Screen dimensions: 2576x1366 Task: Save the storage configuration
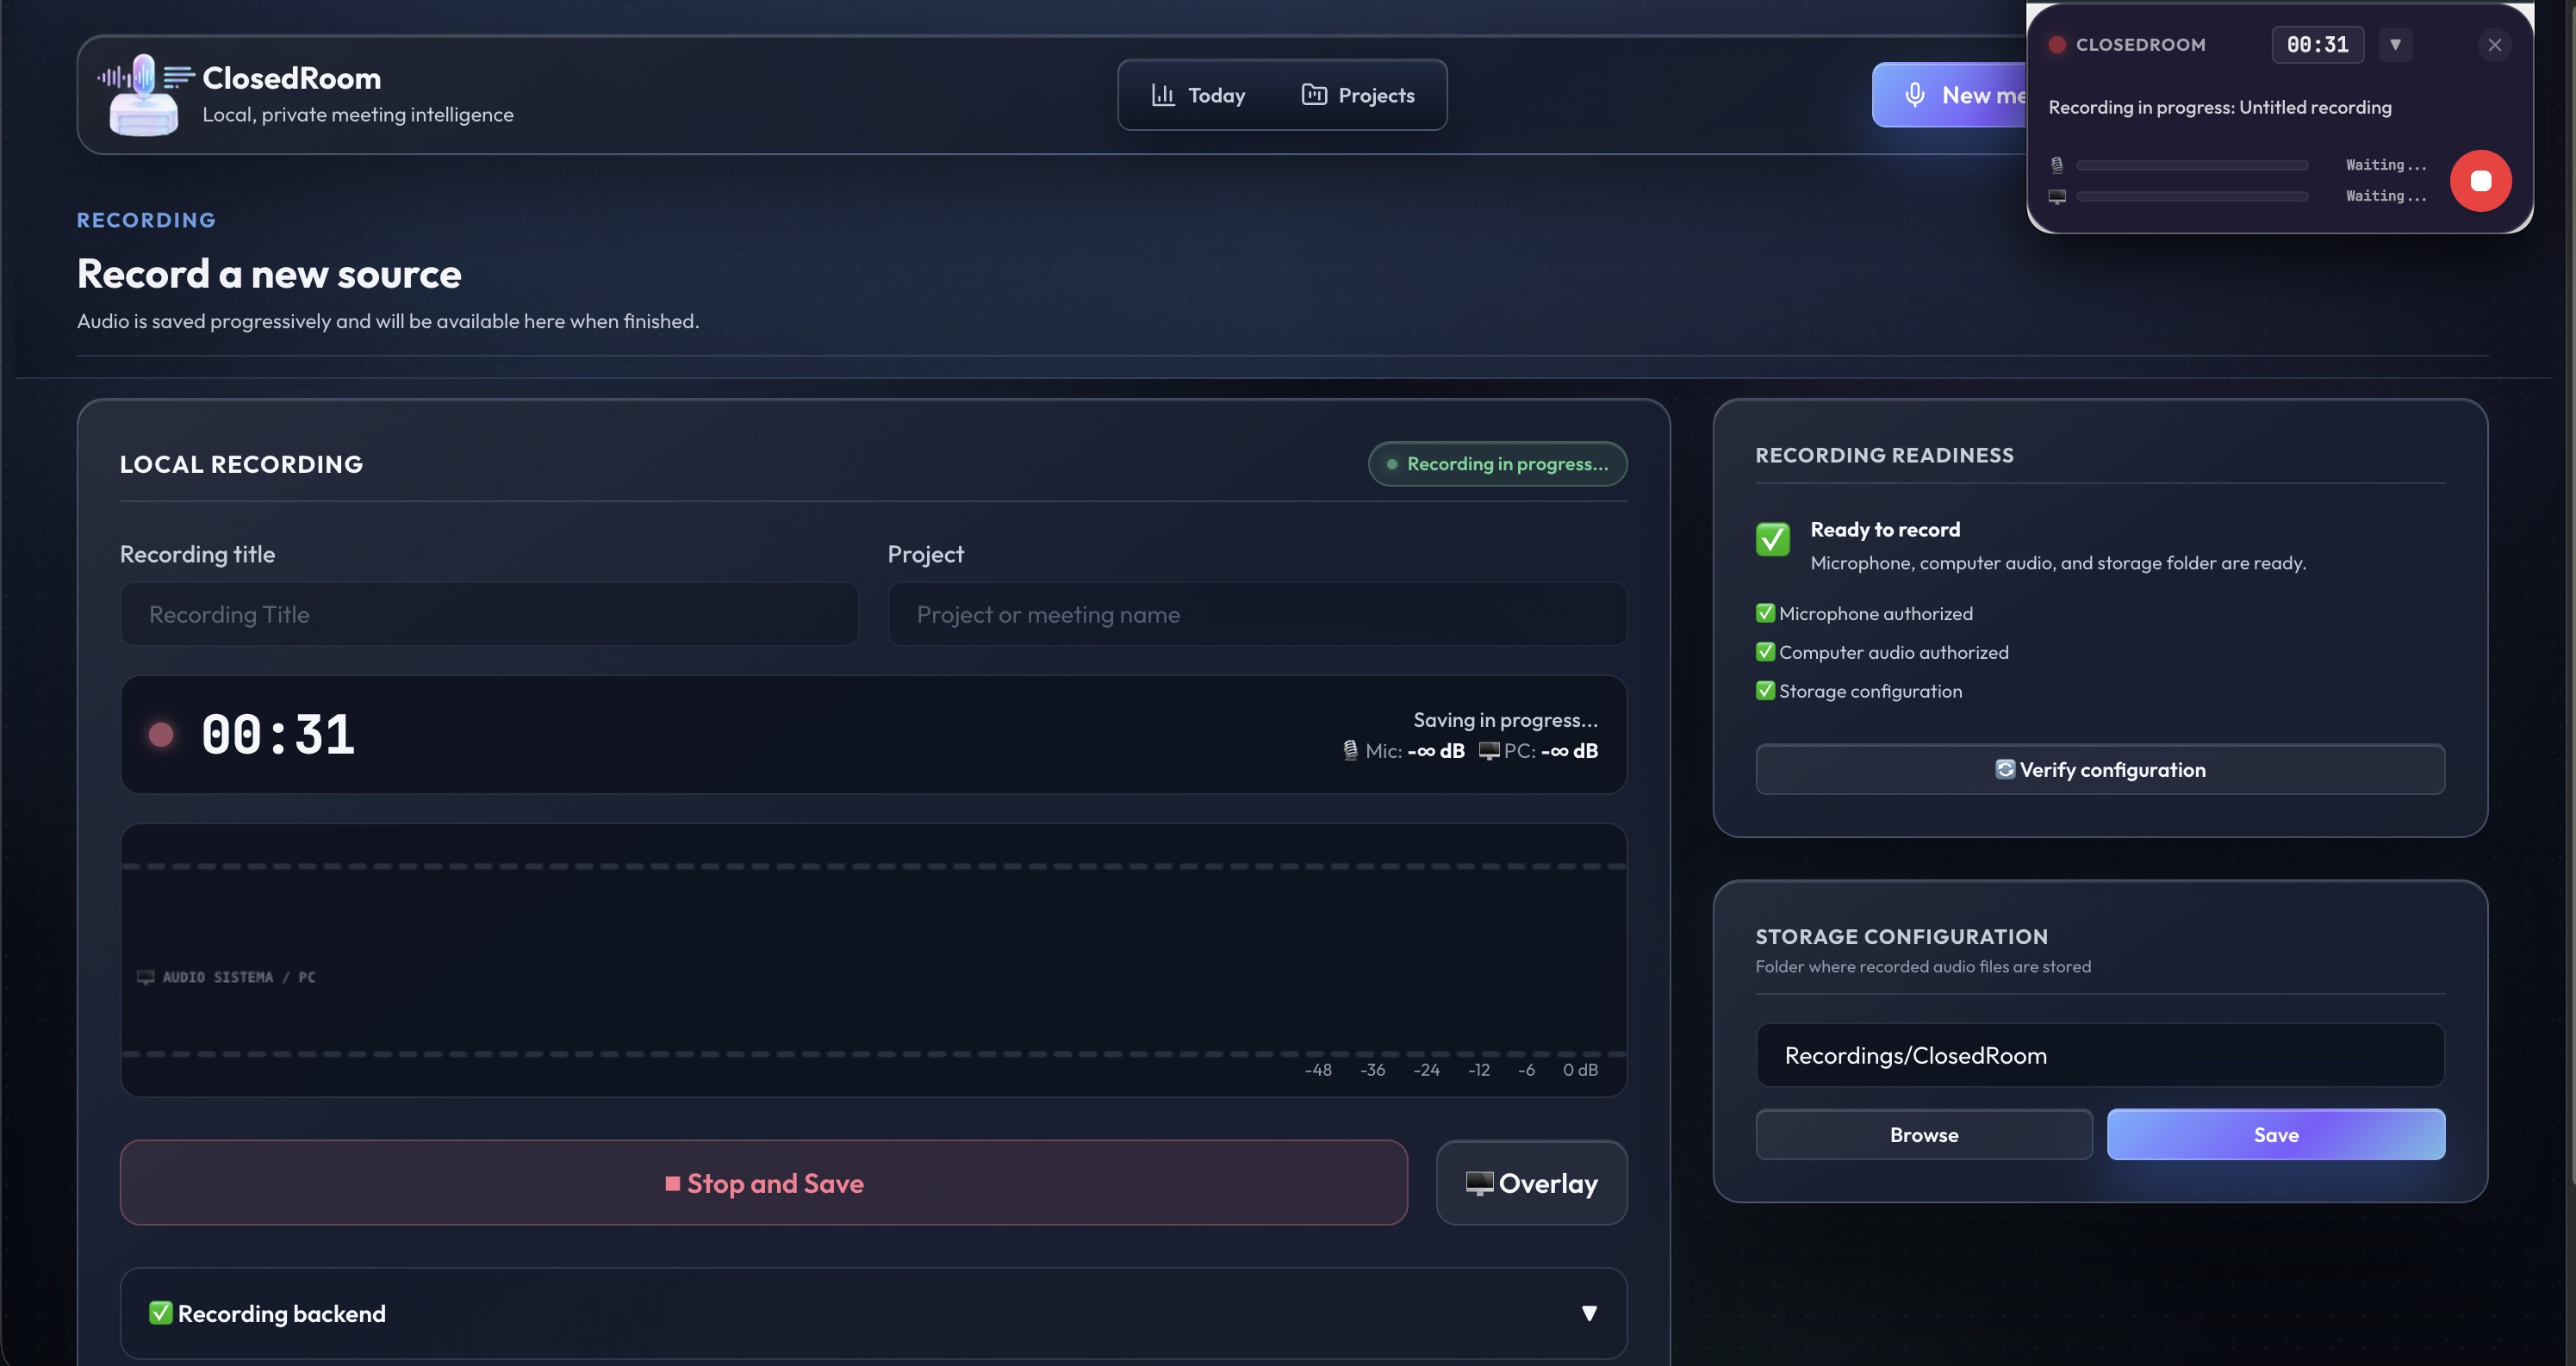2276,1135
